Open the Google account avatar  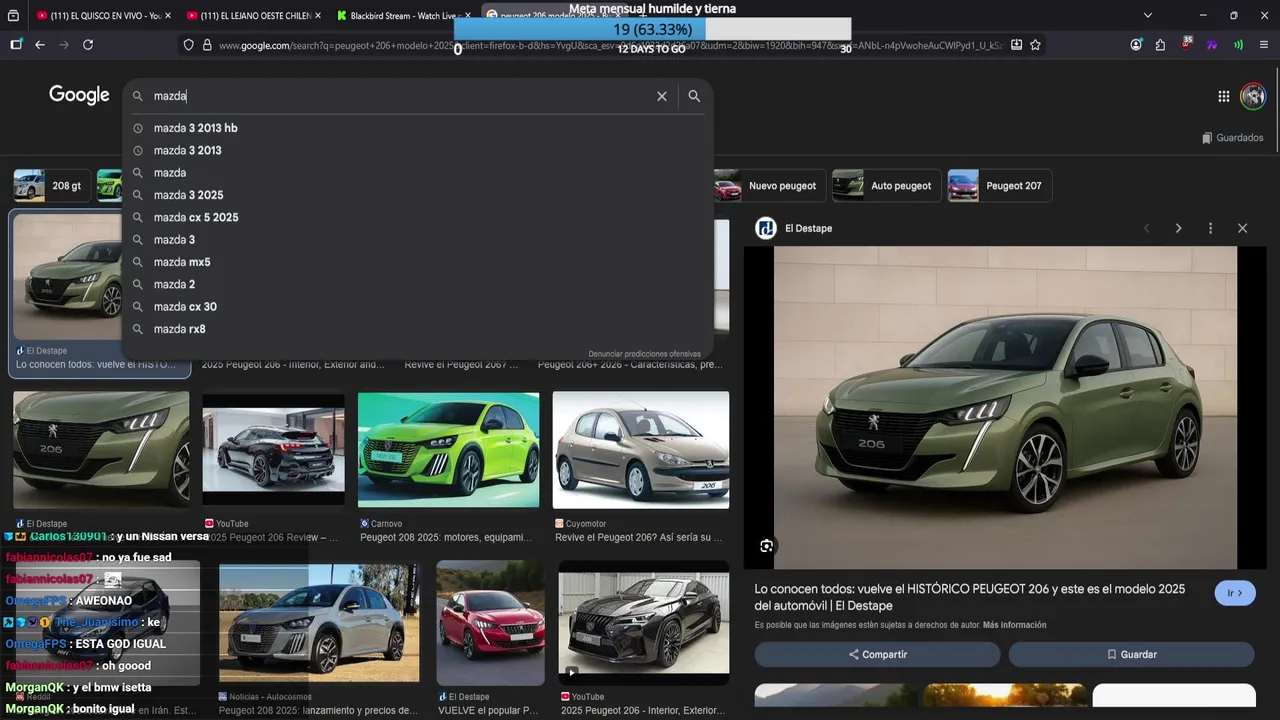pyautogui.click(x=1253, y=96)
